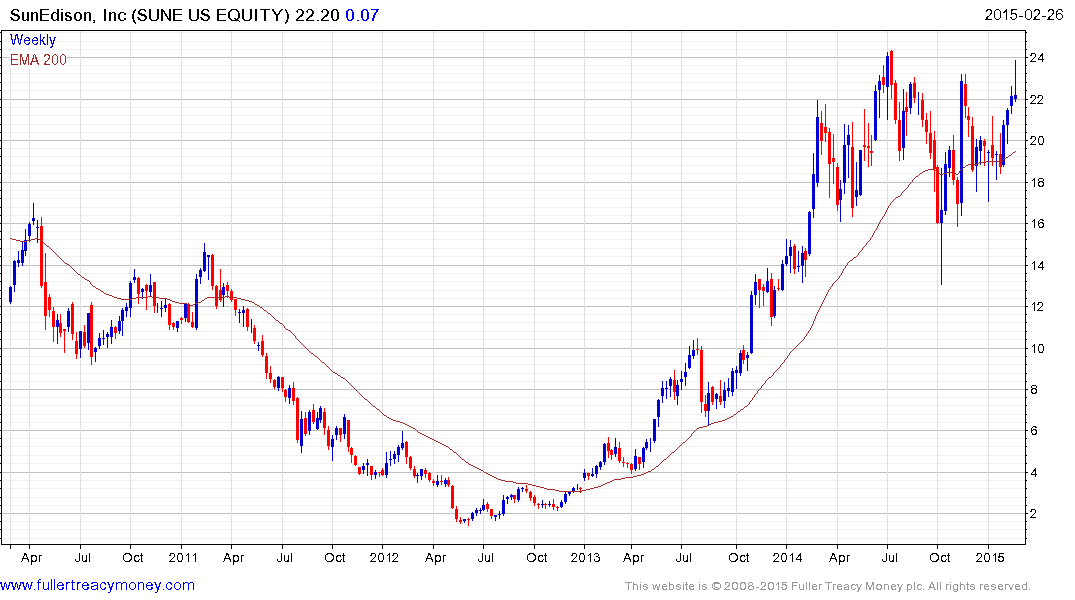This screenshot has width=1075, height=600.
Task: Click the price change value 0.07
Action: [x=362, y=15]
